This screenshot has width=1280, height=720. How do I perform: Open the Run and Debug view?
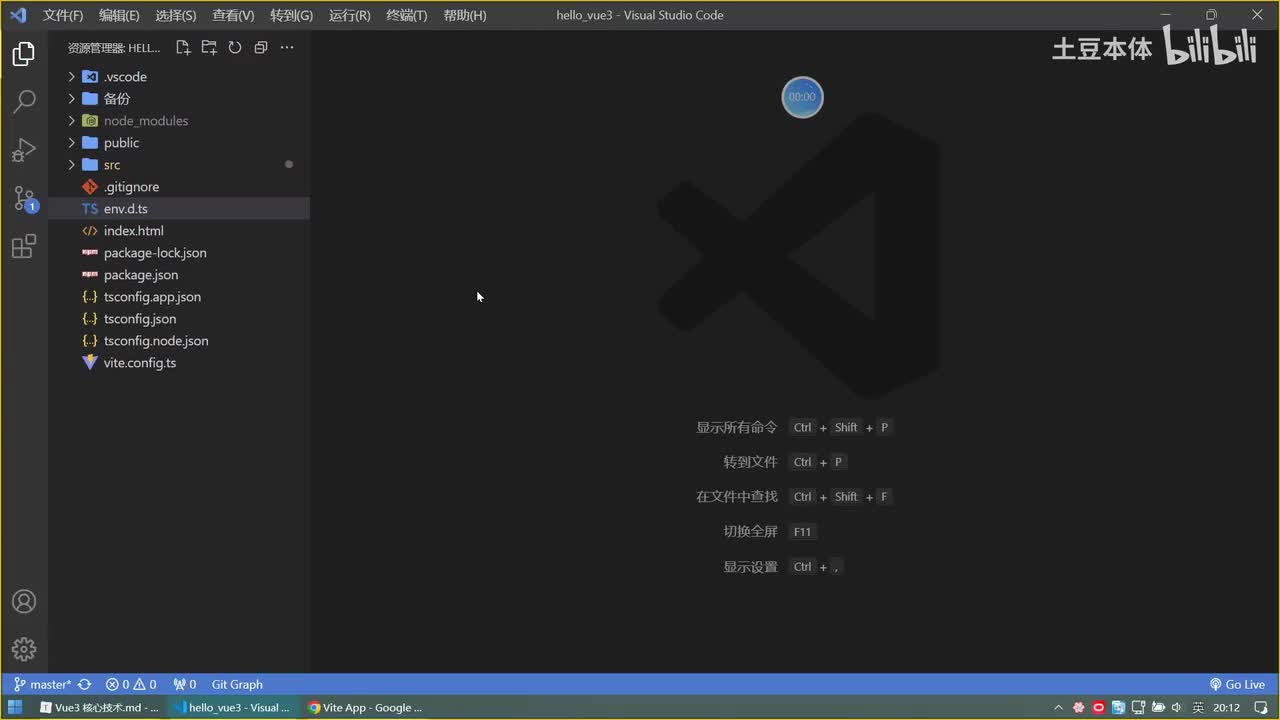[24, 150]
